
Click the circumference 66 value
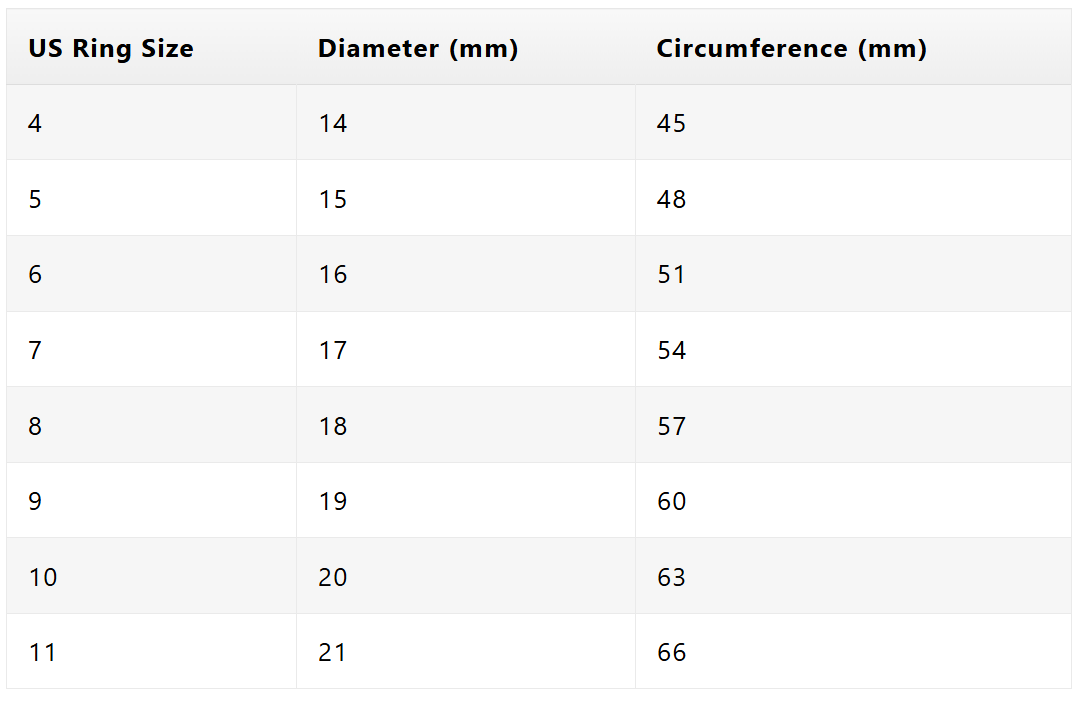[671, 652]
